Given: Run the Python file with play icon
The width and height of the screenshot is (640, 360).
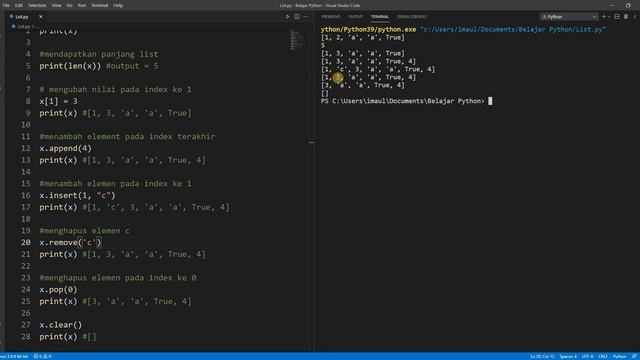Looking at the screenshot, I should coord(287,17).
